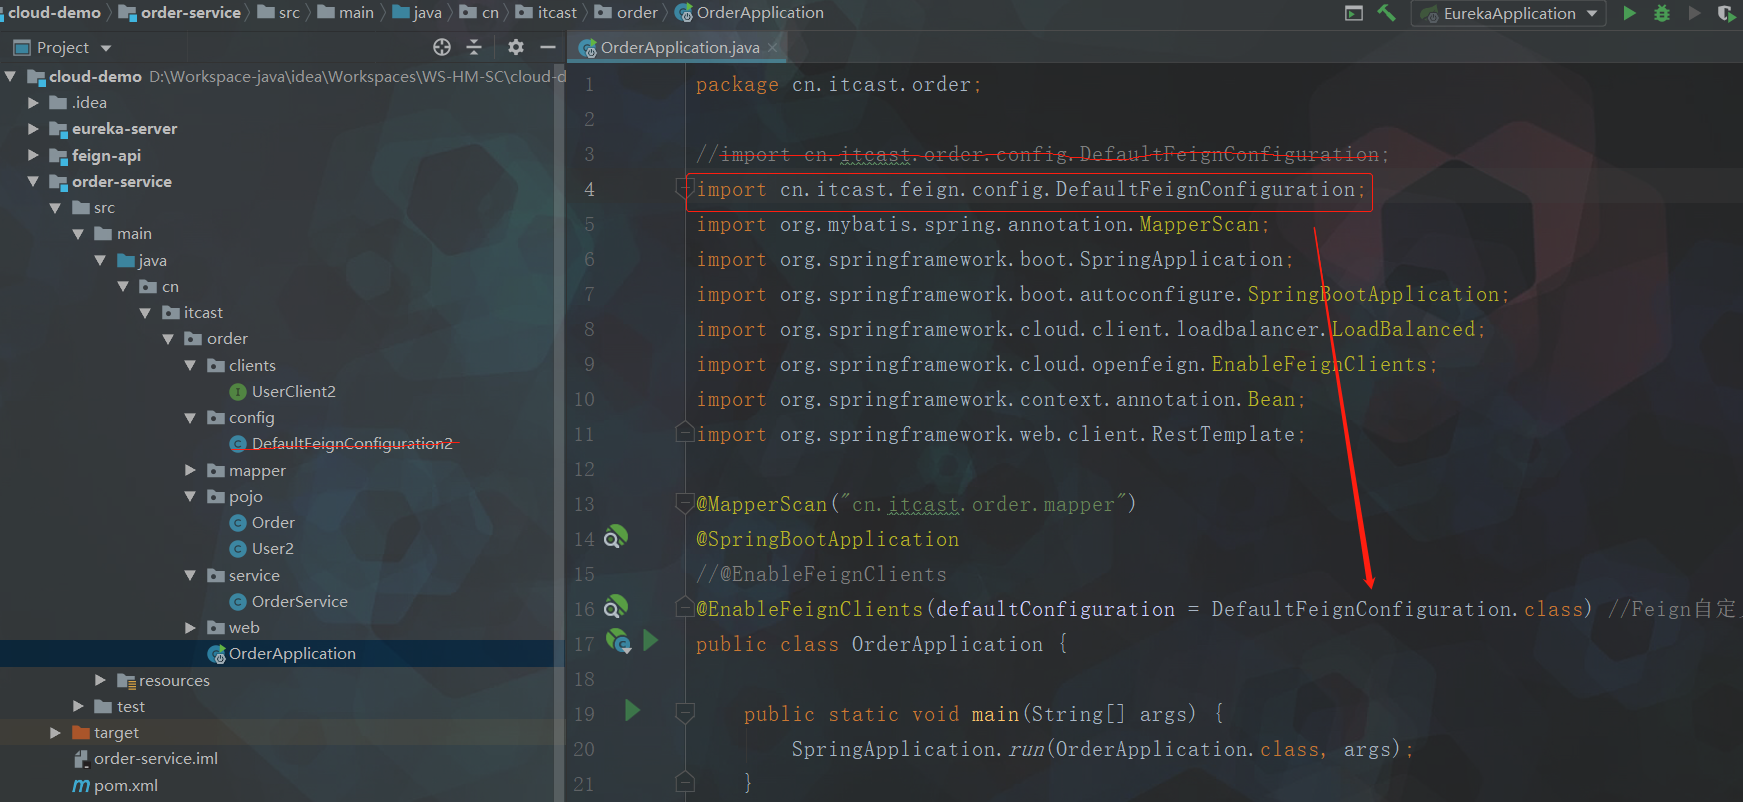Click OrderApplication in the navigation breadcrumb
This screenshot has height=802, width=1743.
click(760, 13)
